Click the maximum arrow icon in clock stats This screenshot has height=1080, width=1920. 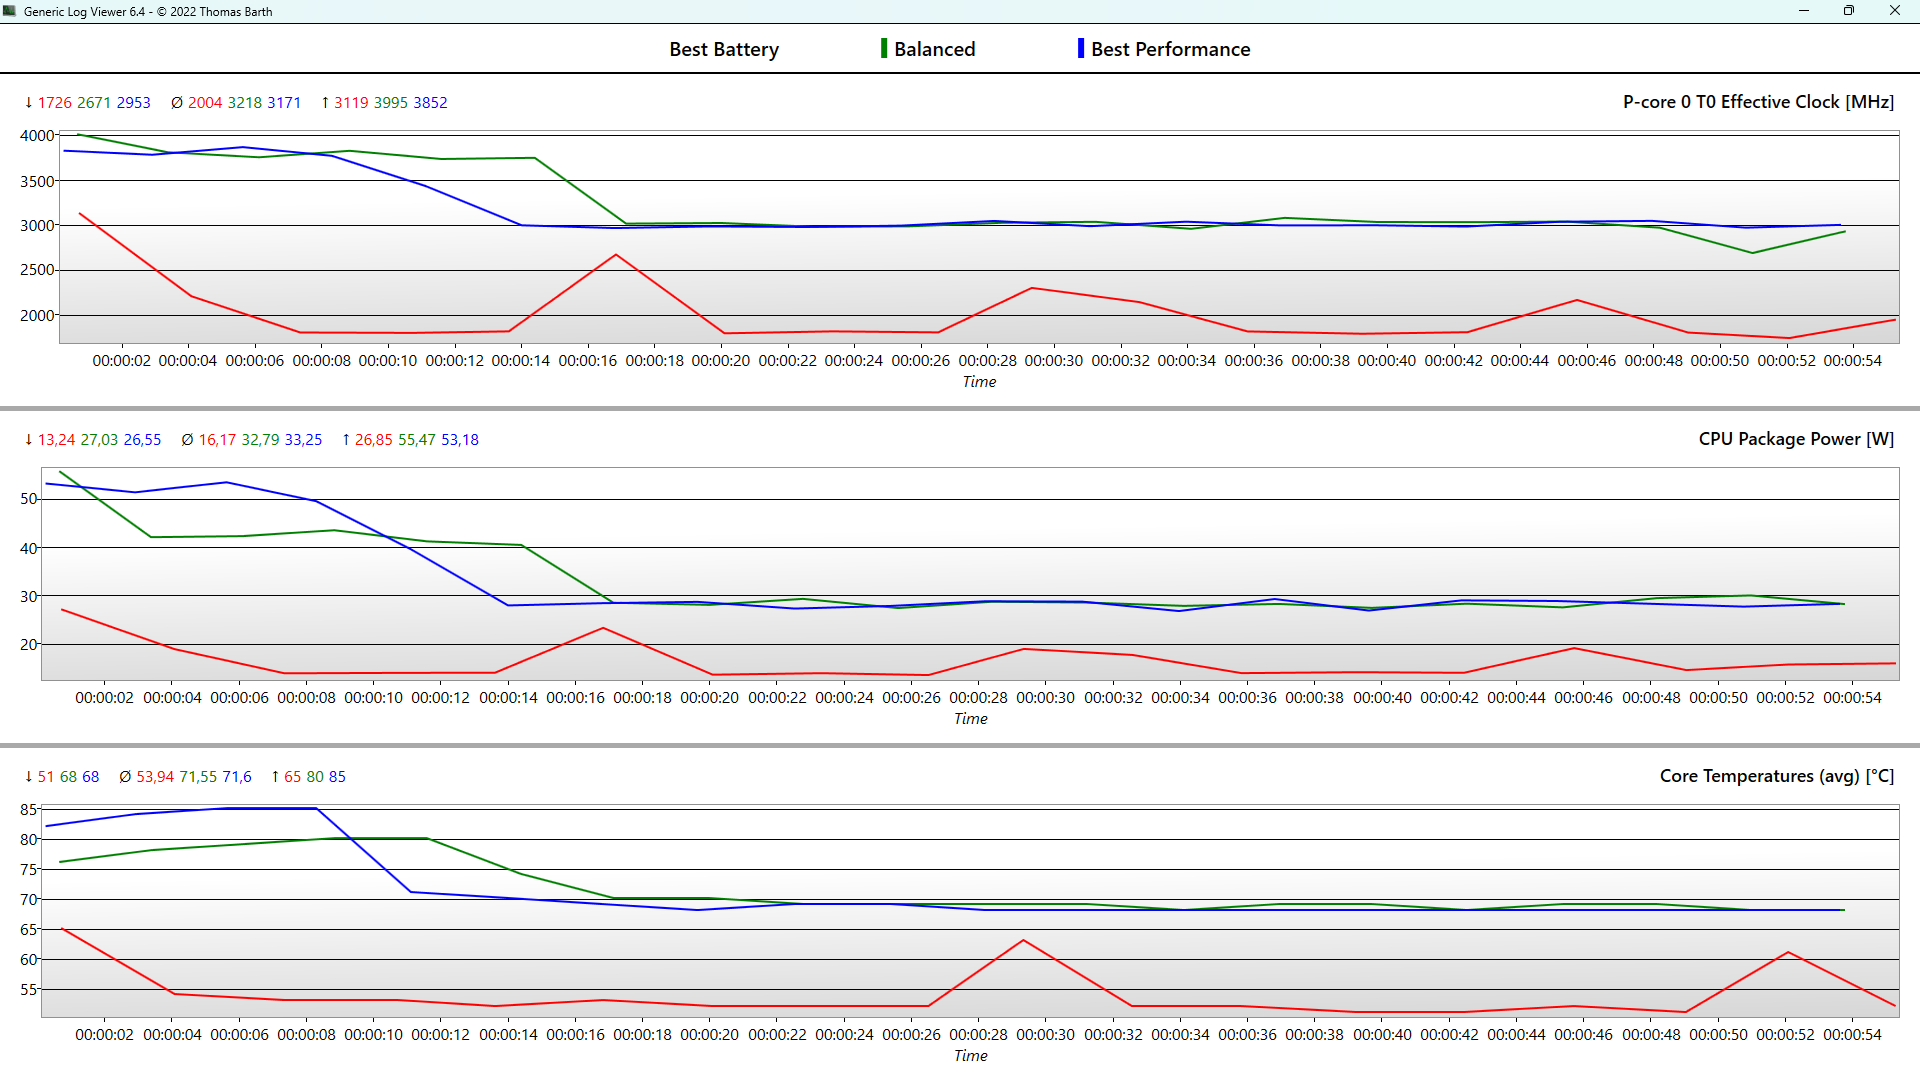[x=325, y=103]
